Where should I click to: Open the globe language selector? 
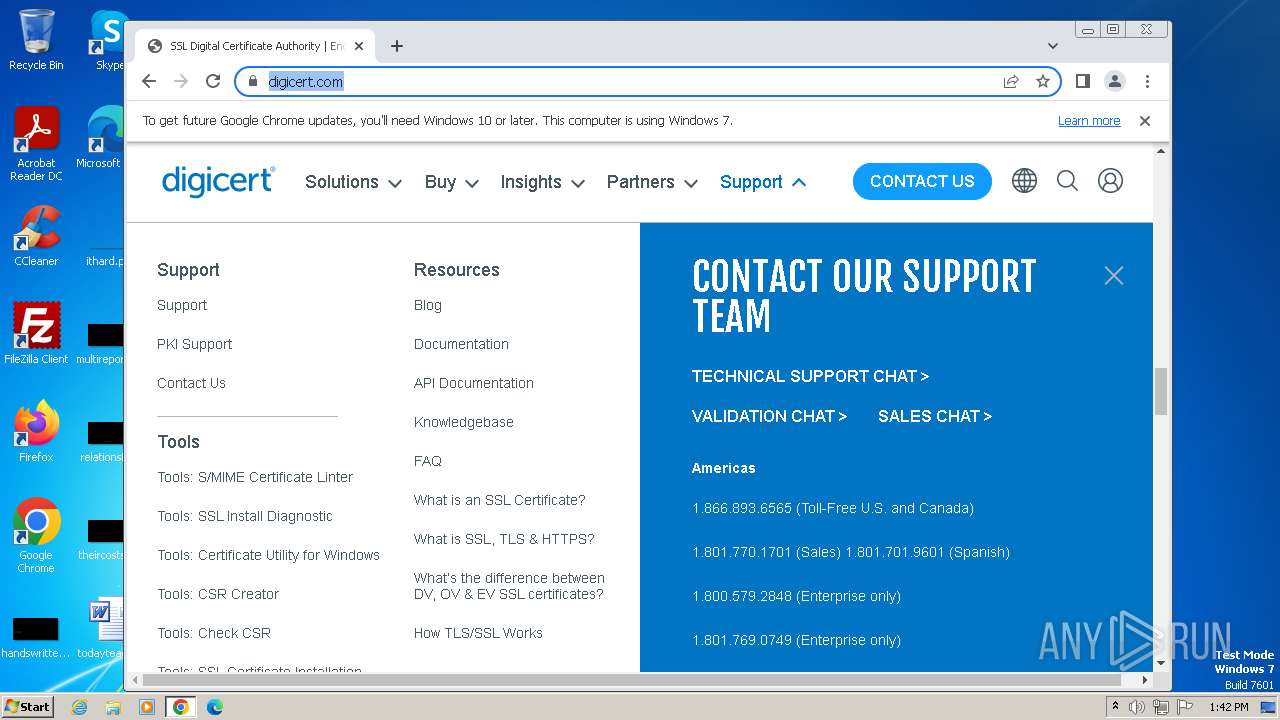tap(1024, 181)
